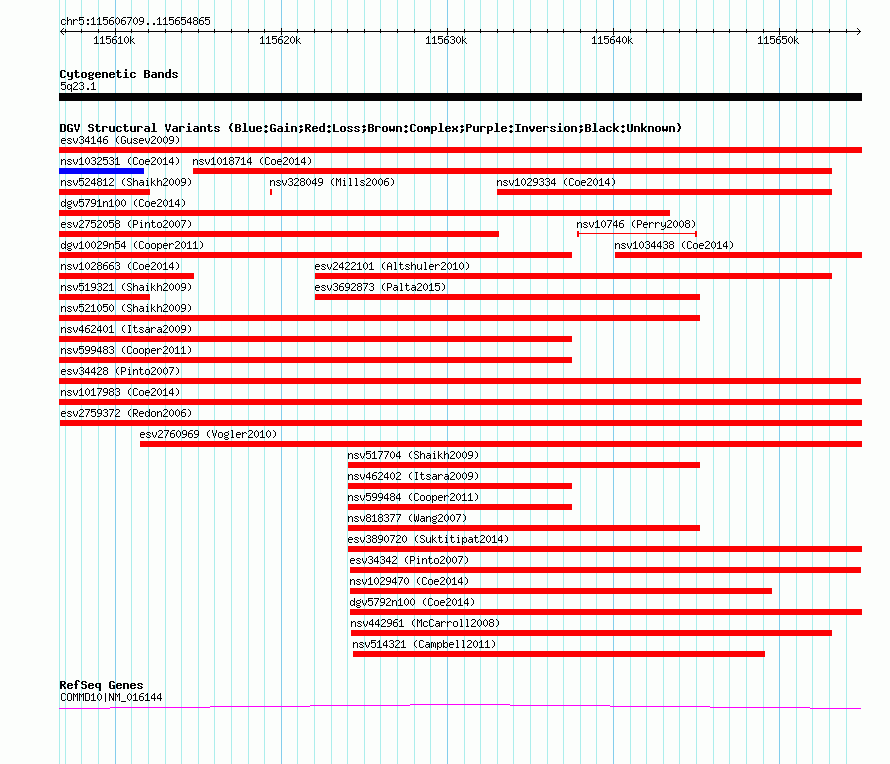Click nsv442961 (McCarroll2008) label

(425, 623)
